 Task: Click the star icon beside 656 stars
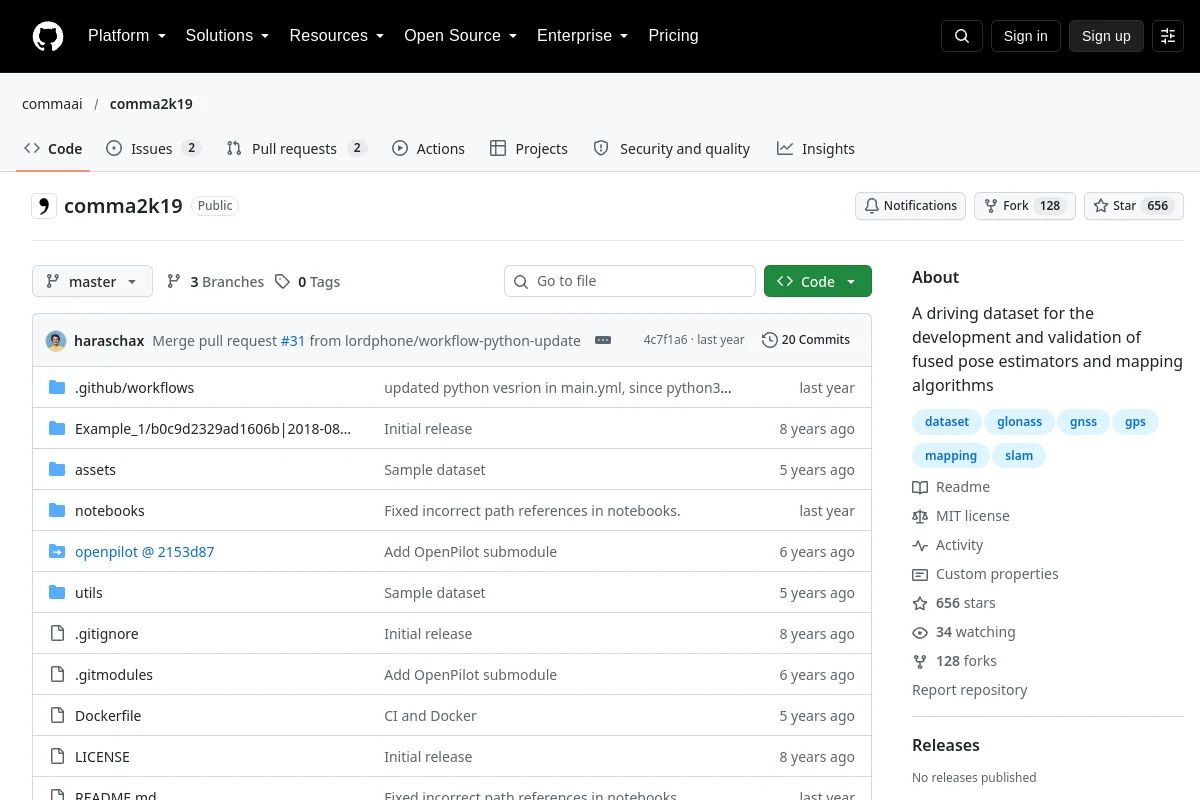click(920, 603)
